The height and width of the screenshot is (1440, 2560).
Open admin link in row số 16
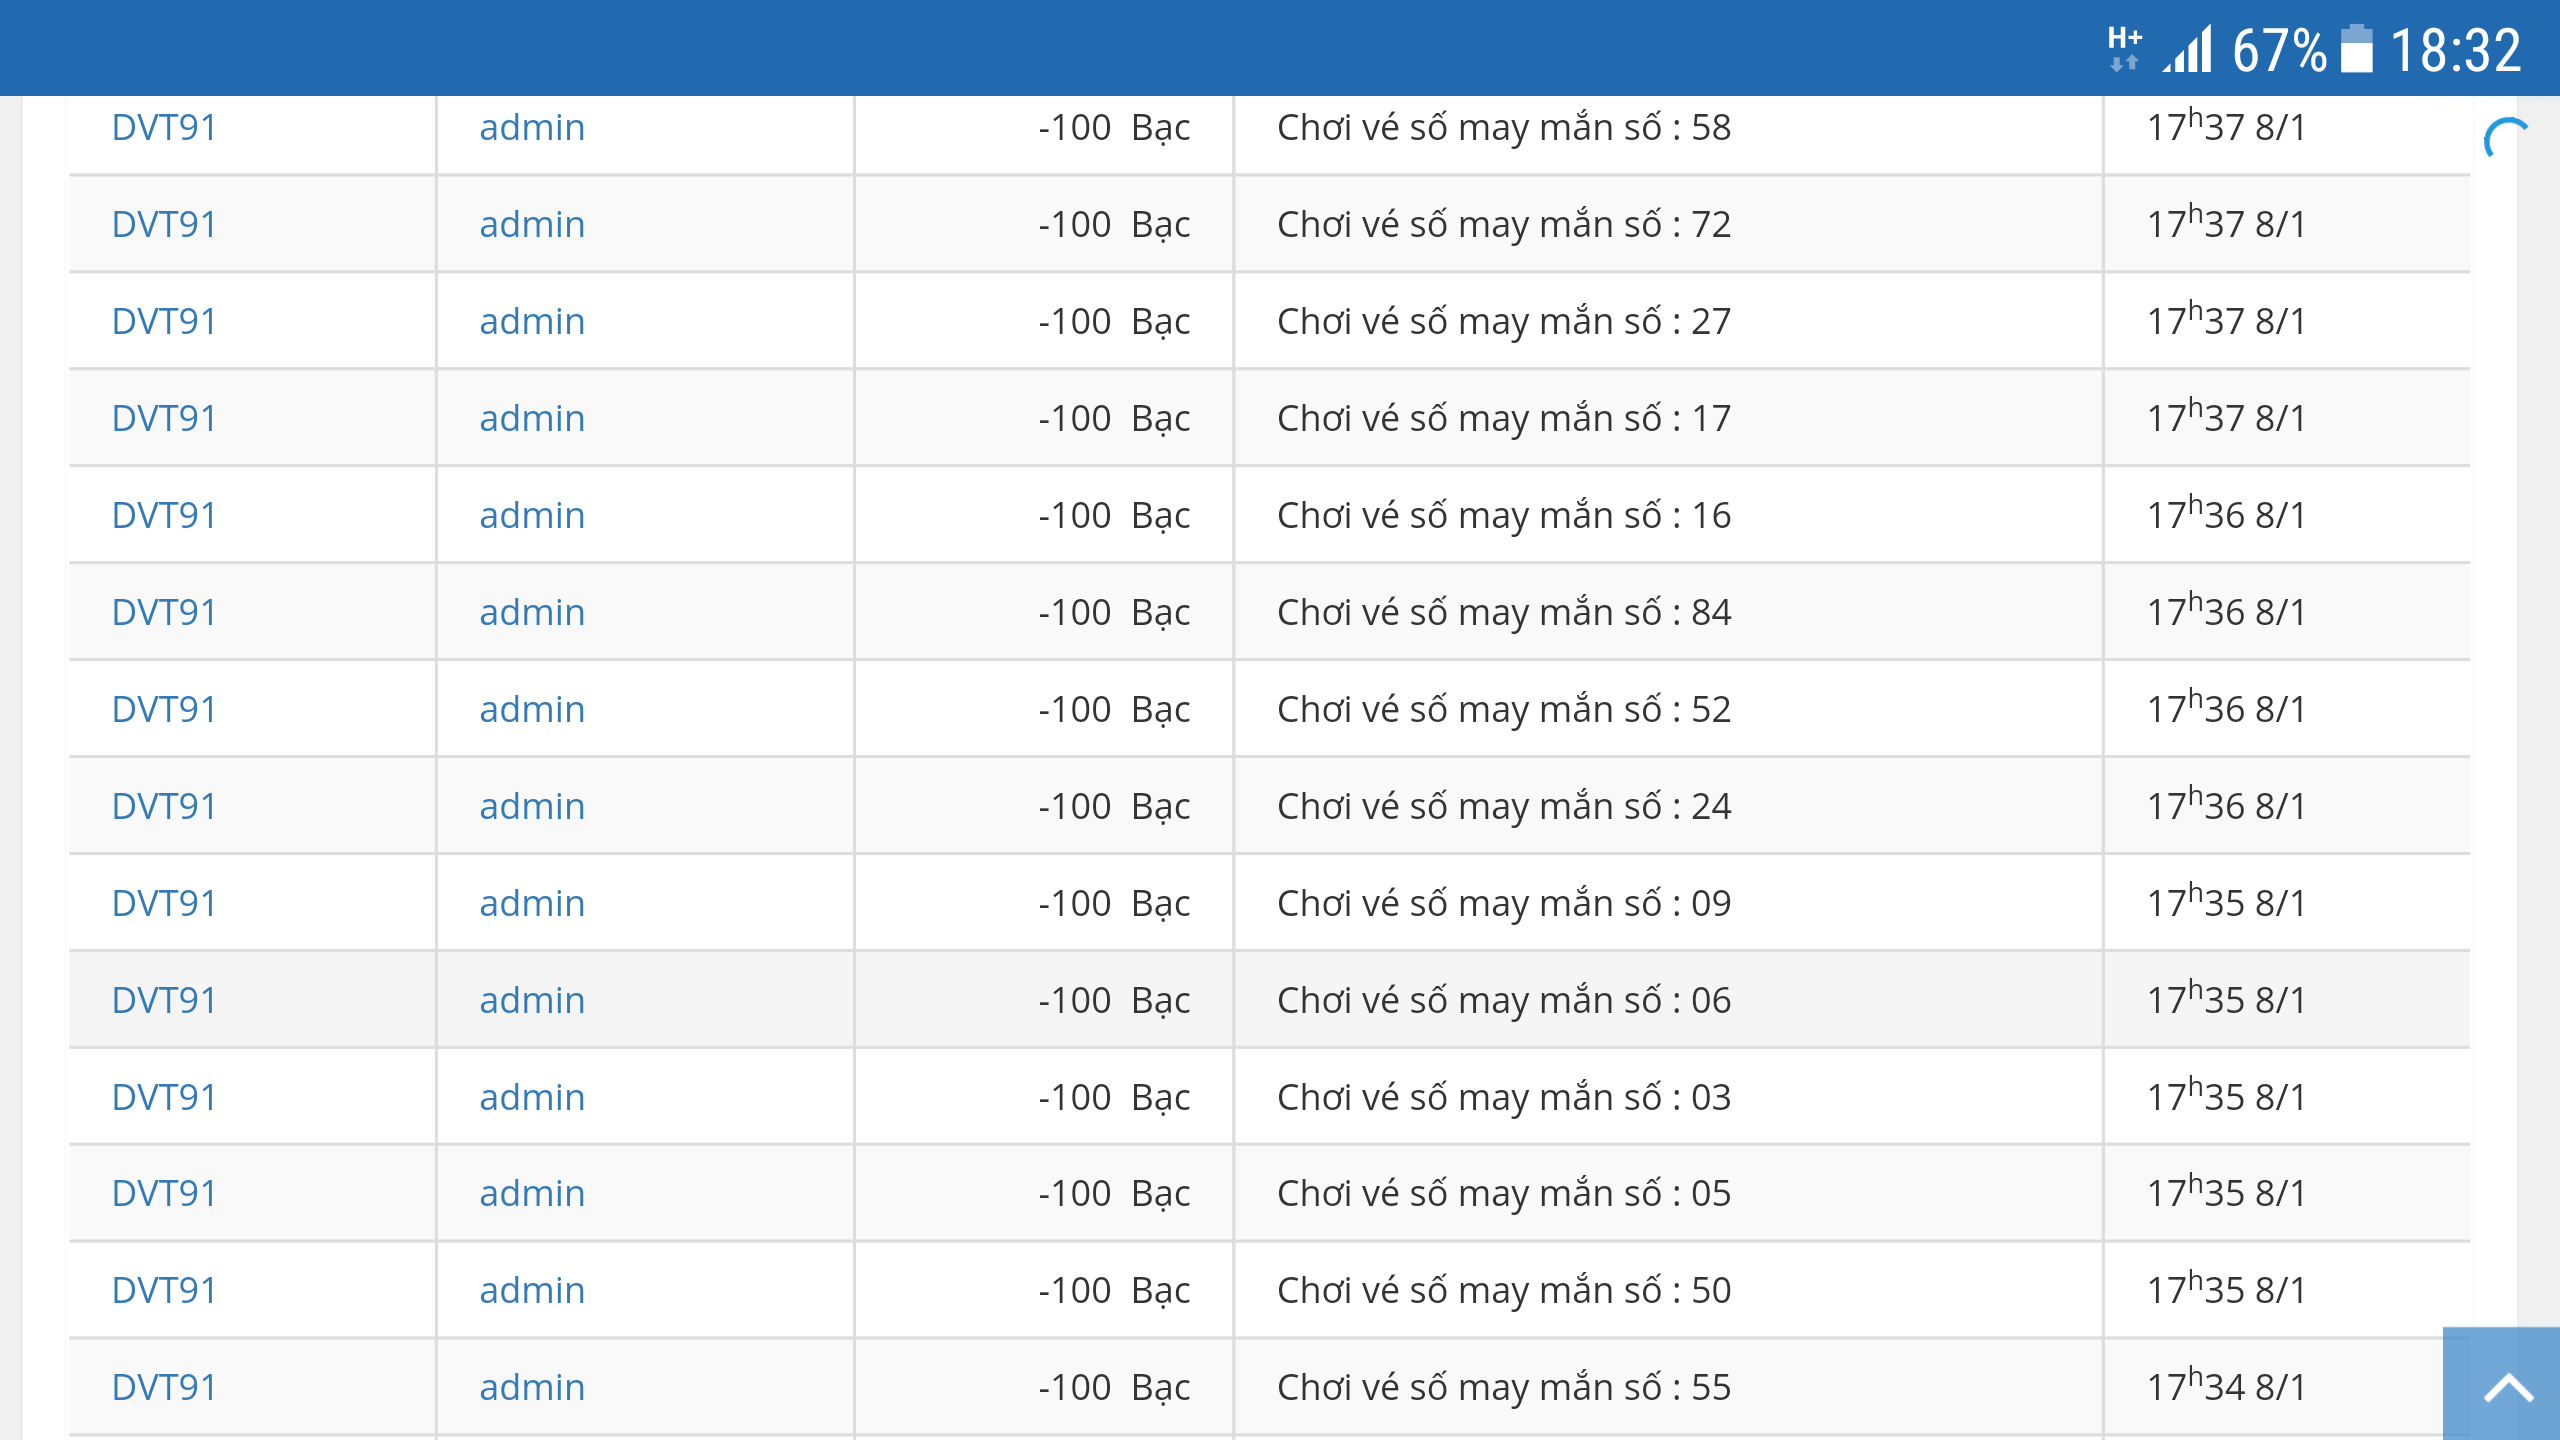532,516
